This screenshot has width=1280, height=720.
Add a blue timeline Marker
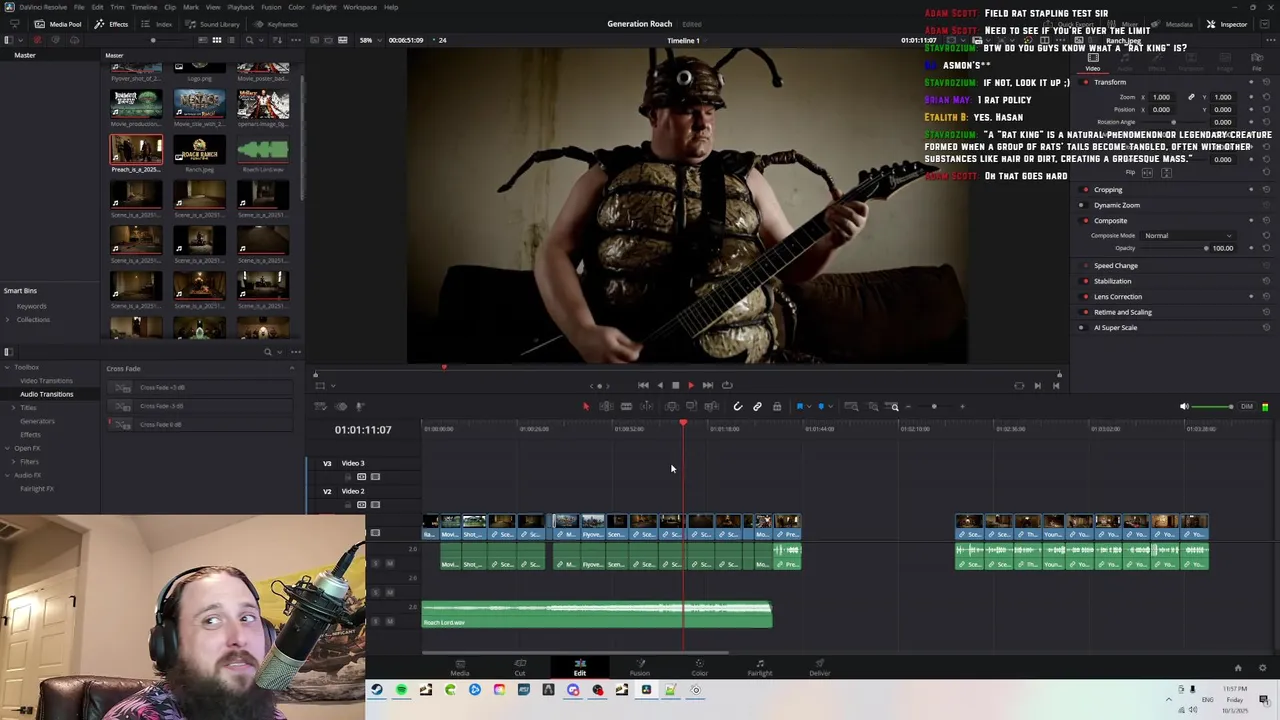point(820,406)
